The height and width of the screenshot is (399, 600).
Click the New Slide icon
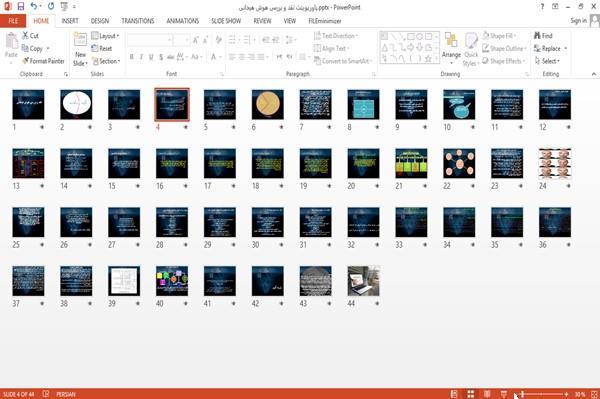click(x=80, y=40)
